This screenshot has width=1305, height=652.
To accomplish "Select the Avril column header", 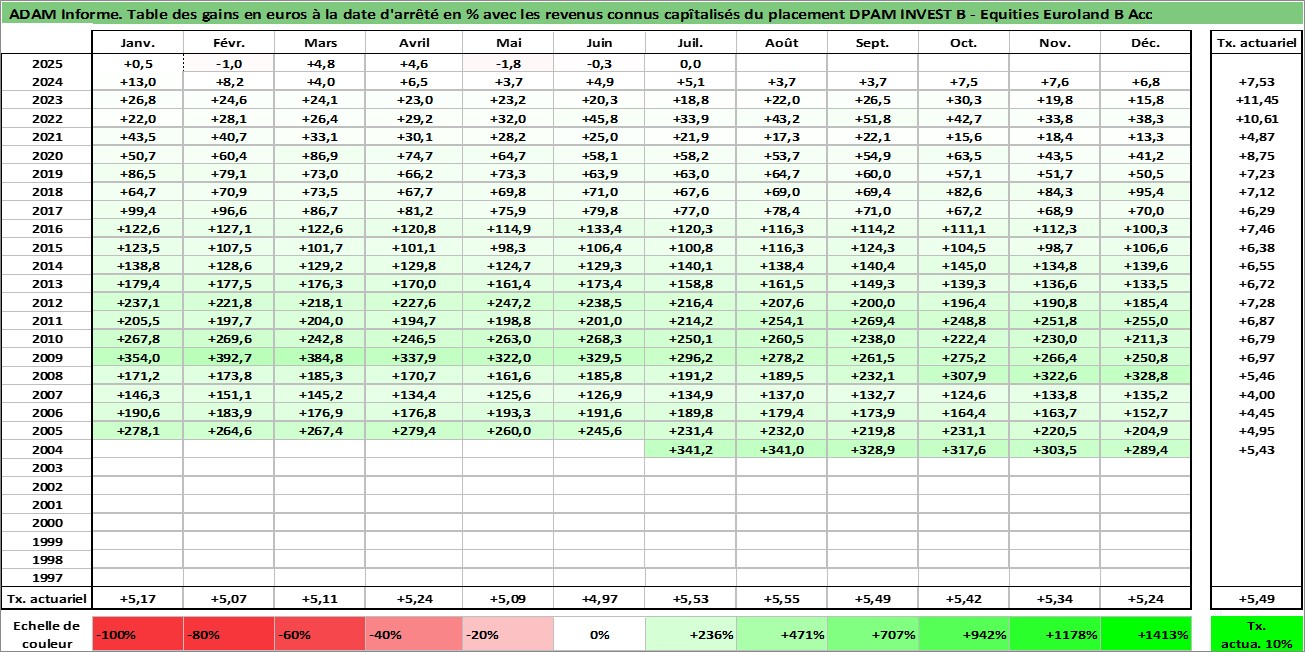I will click(x=414, y=43).
